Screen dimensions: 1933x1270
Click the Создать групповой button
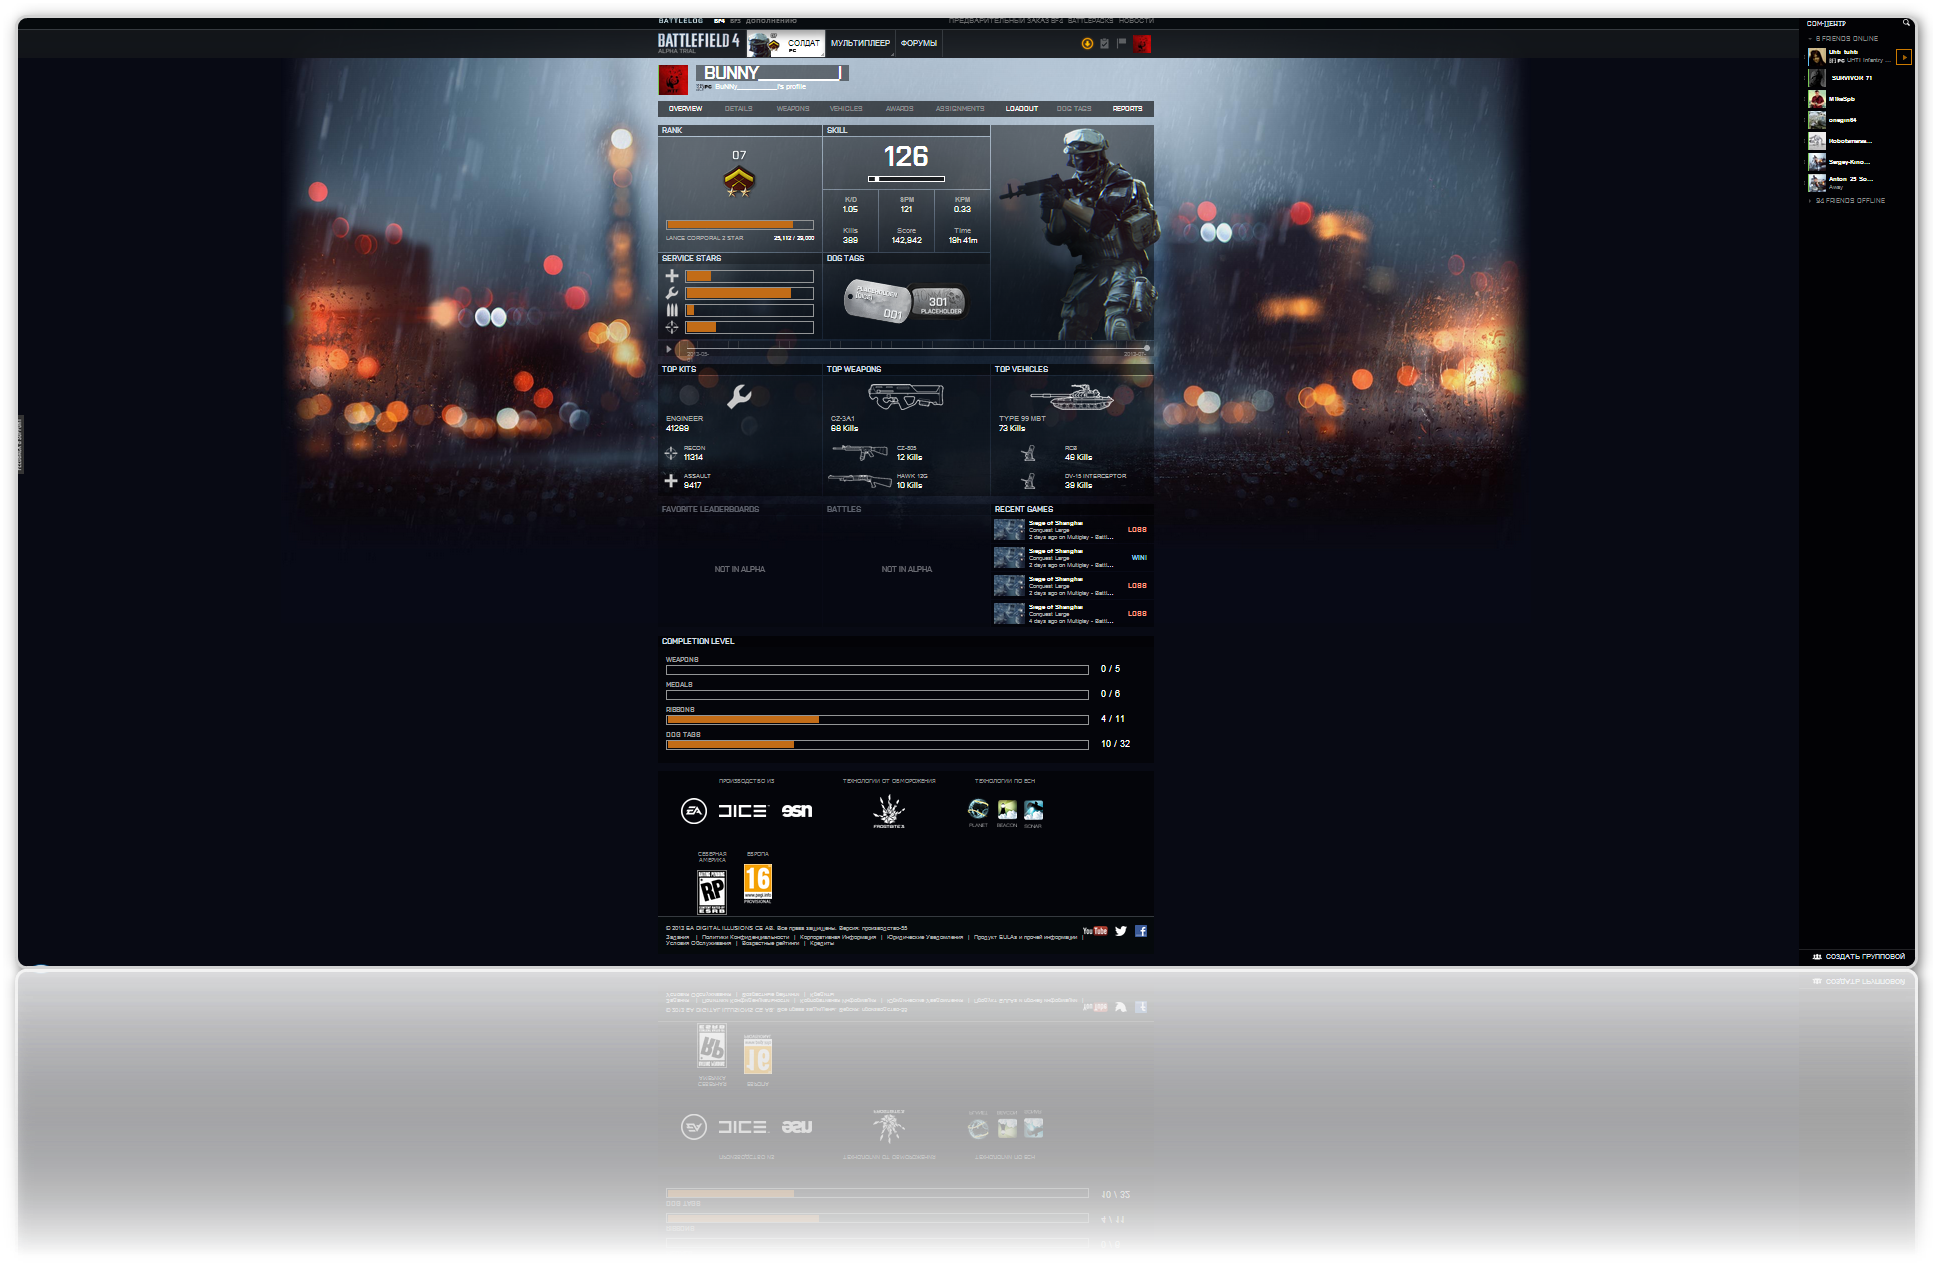click(1859, 957)
